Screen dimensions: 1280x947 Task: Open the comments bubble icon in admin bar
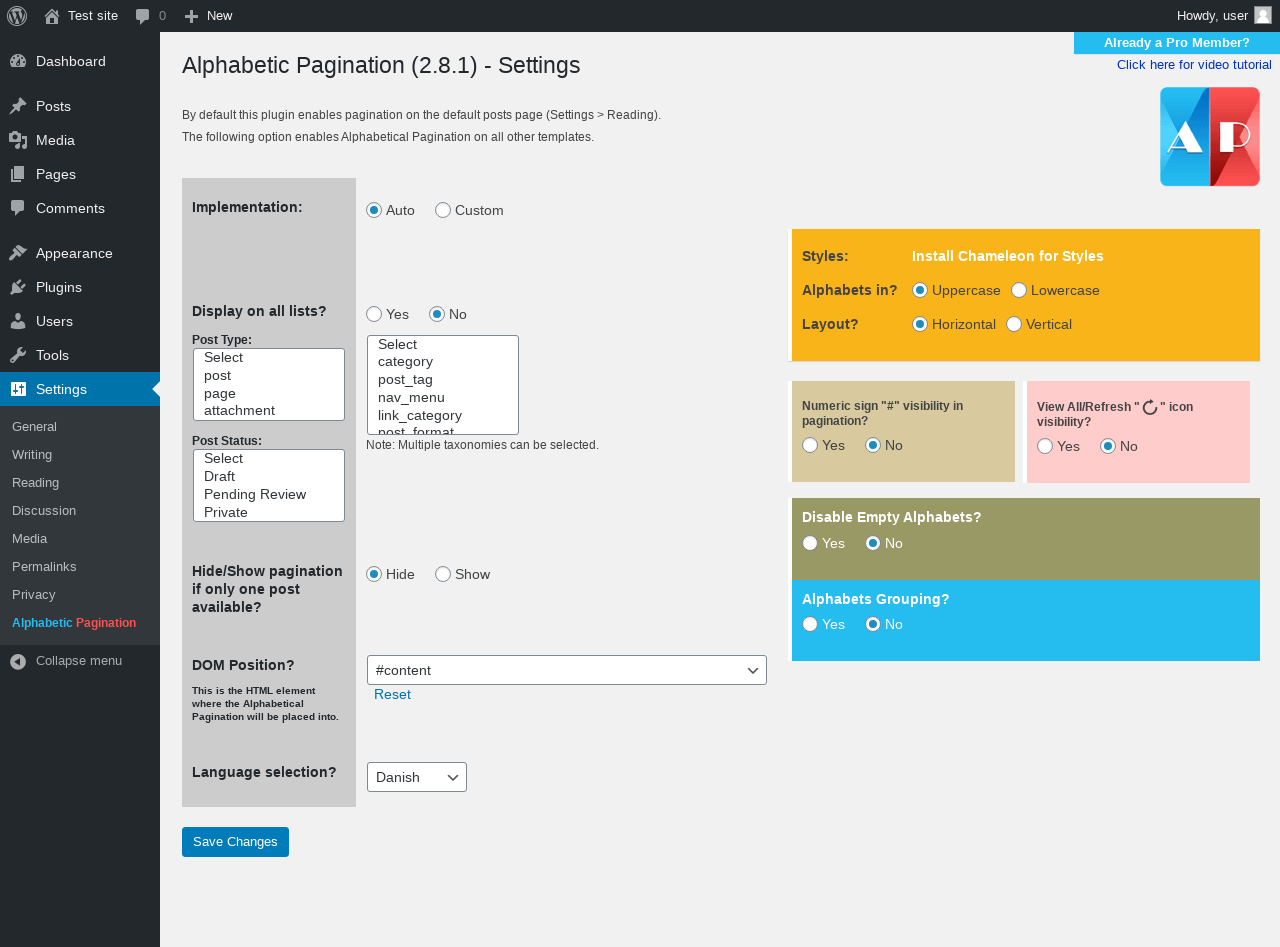tap(143, 16)
